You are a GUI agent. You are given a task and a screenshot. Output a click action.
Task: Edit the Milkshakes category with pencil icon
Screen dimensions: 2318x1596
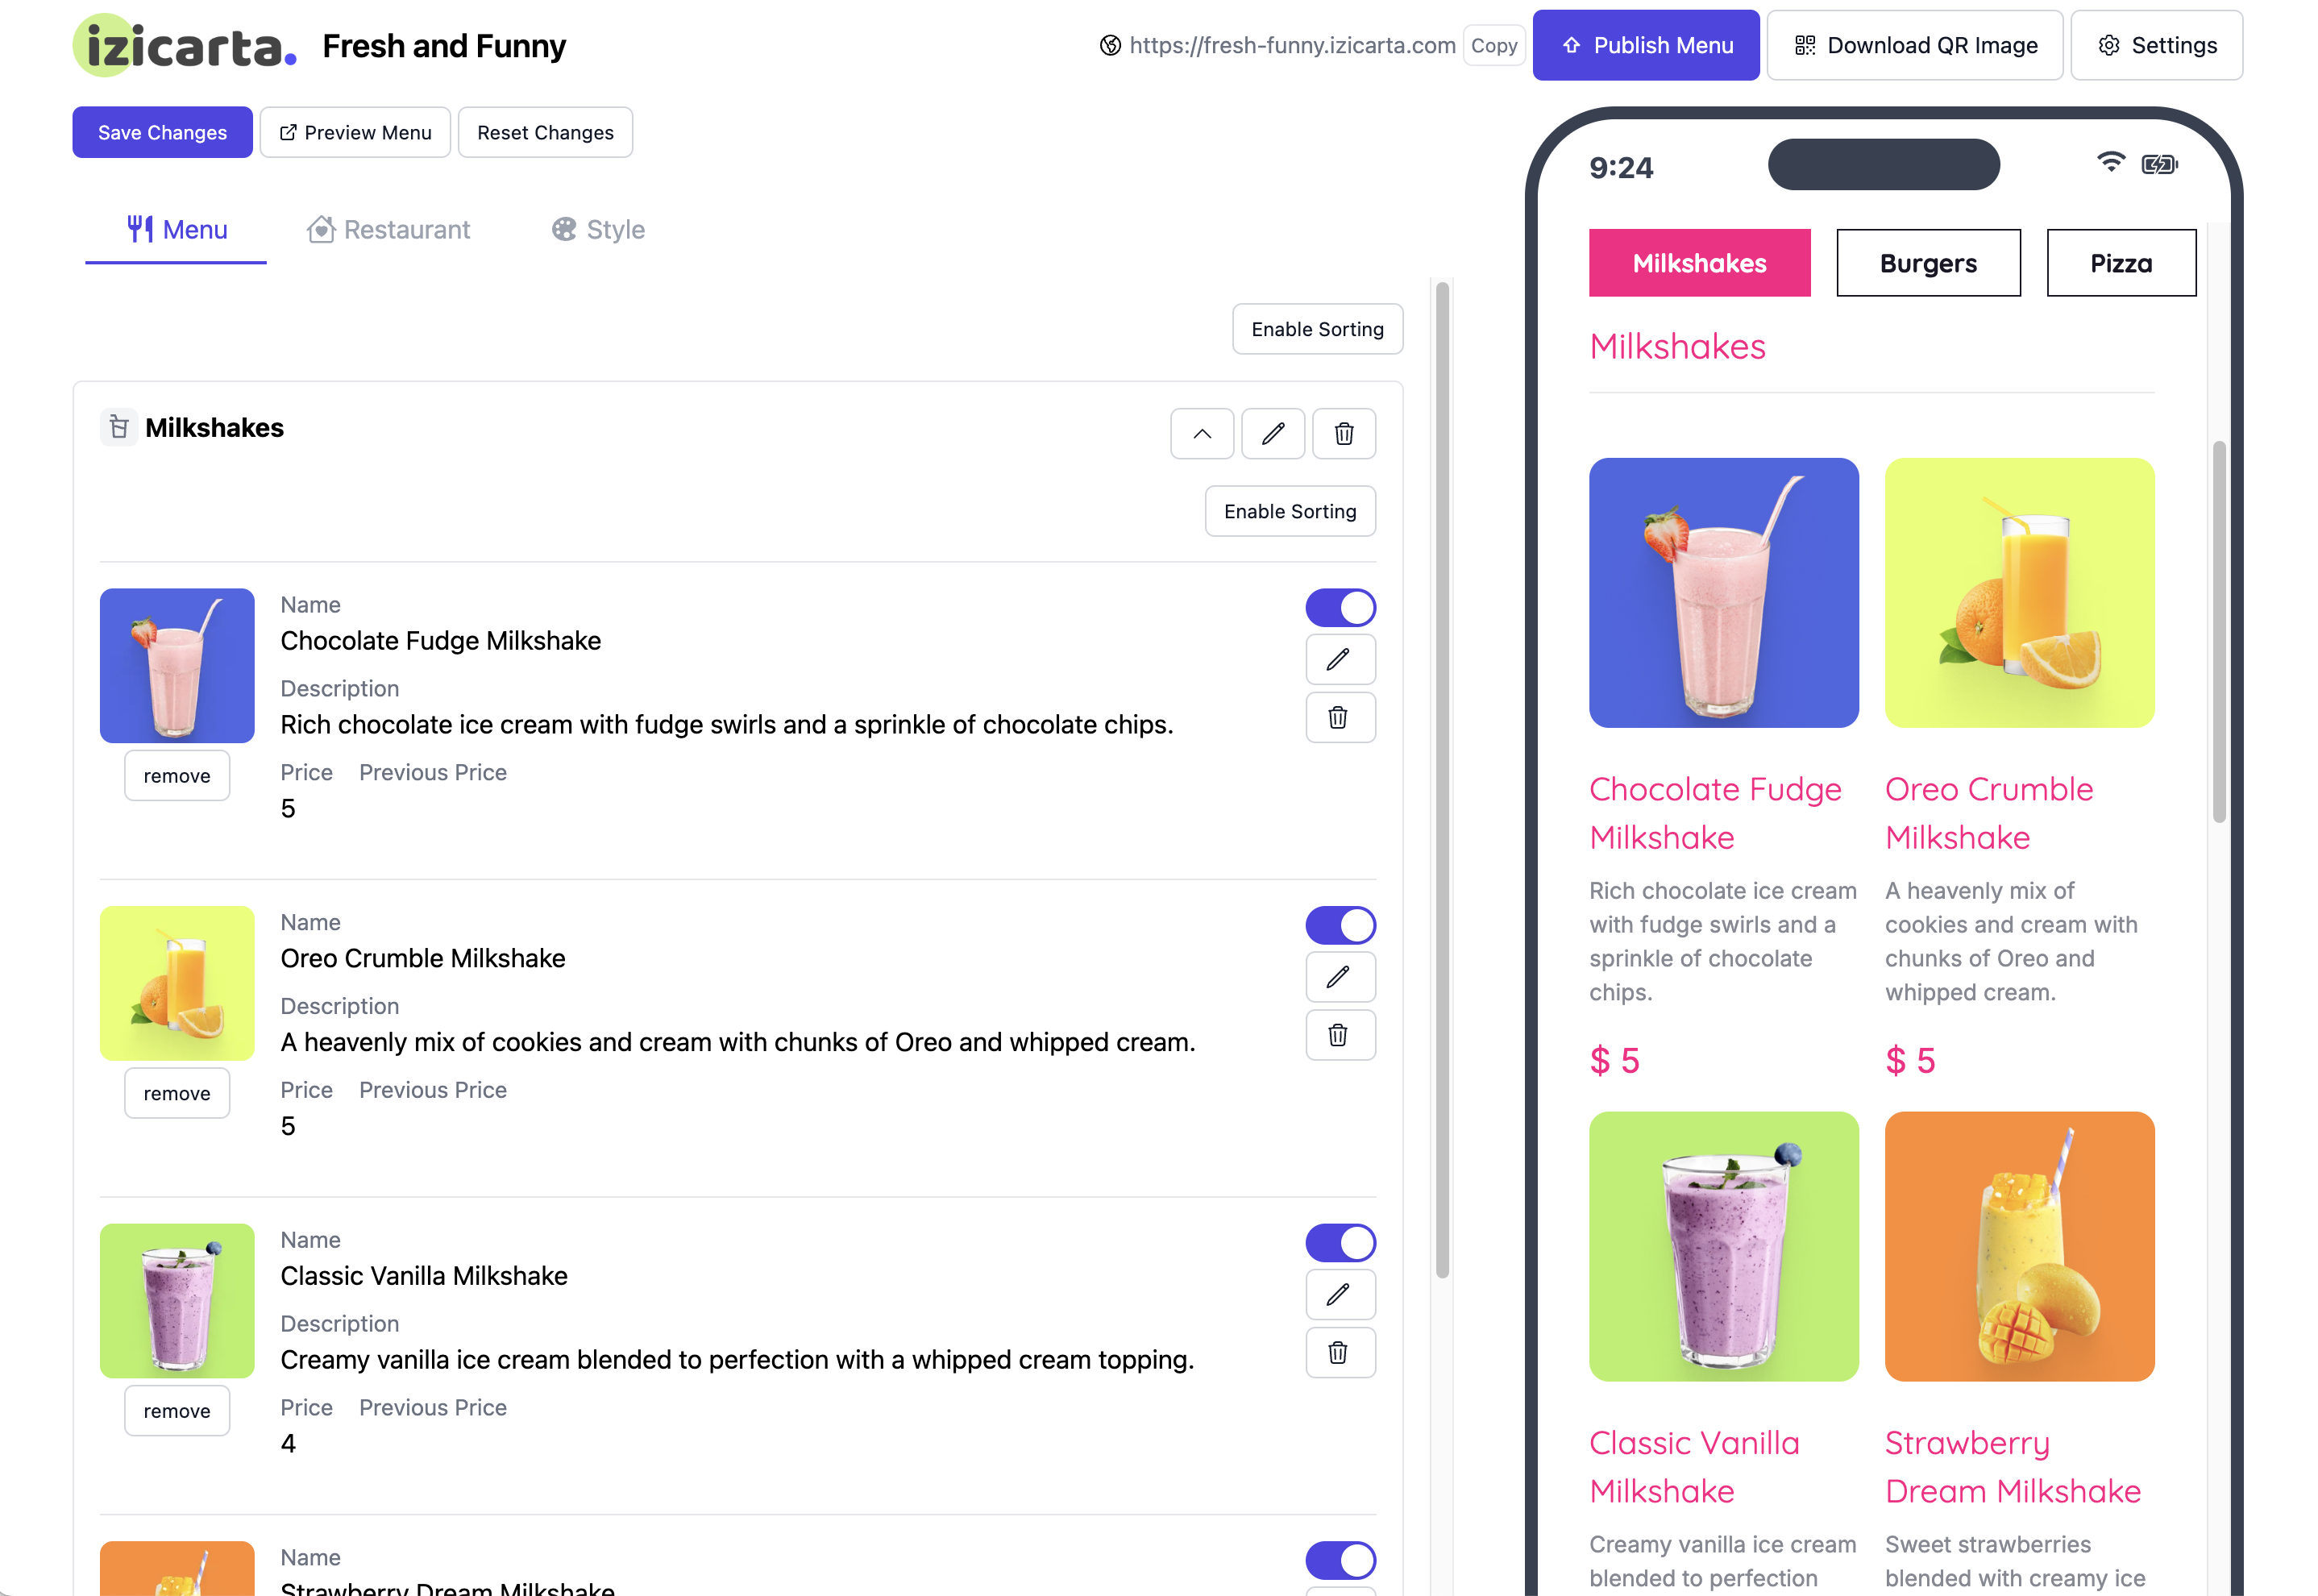(x=1272, y=434)
